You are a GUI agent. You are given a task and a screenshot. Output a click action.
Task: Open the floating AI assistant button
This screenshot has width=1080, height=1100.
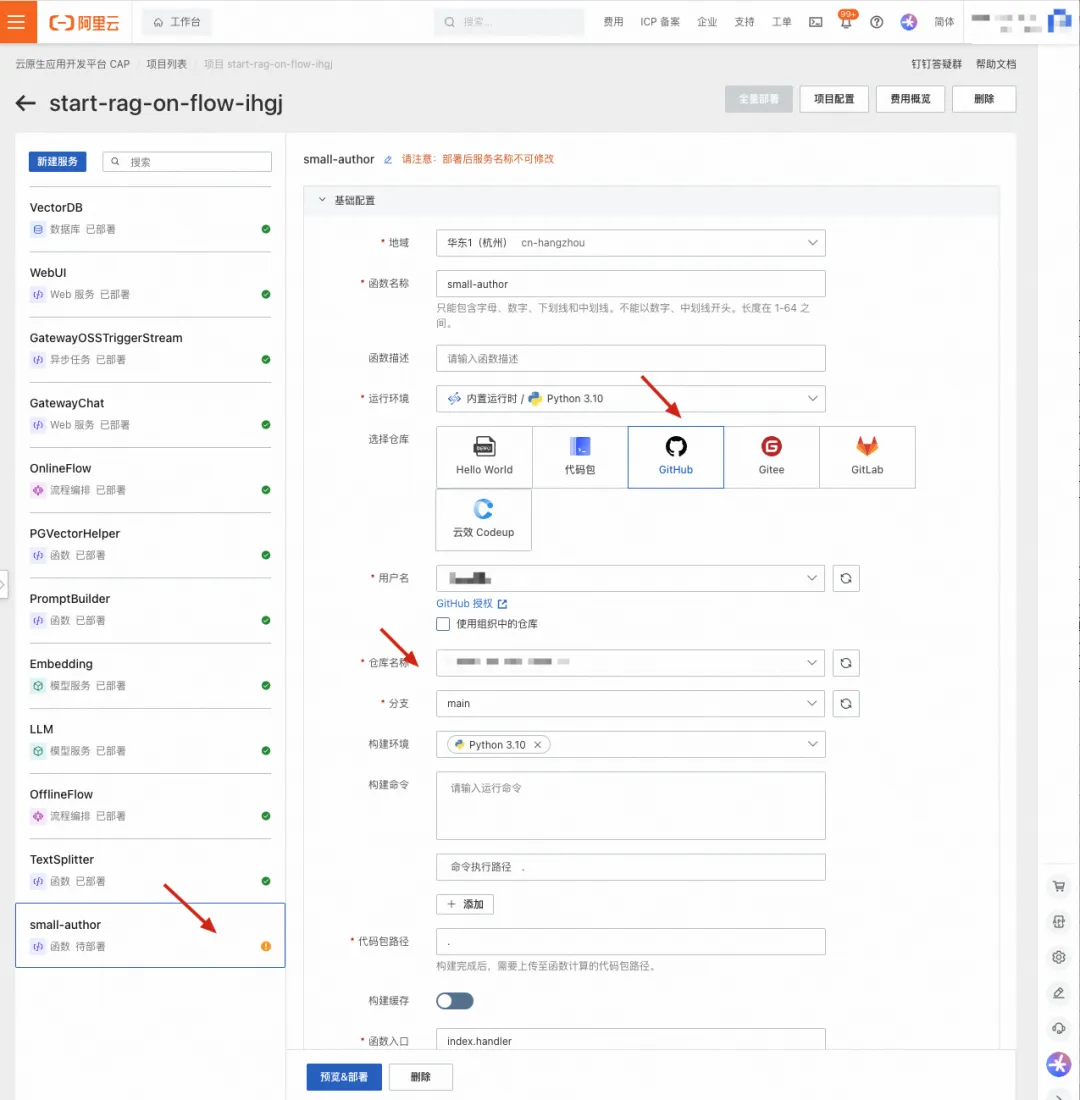click(x=1059, y=1064)
